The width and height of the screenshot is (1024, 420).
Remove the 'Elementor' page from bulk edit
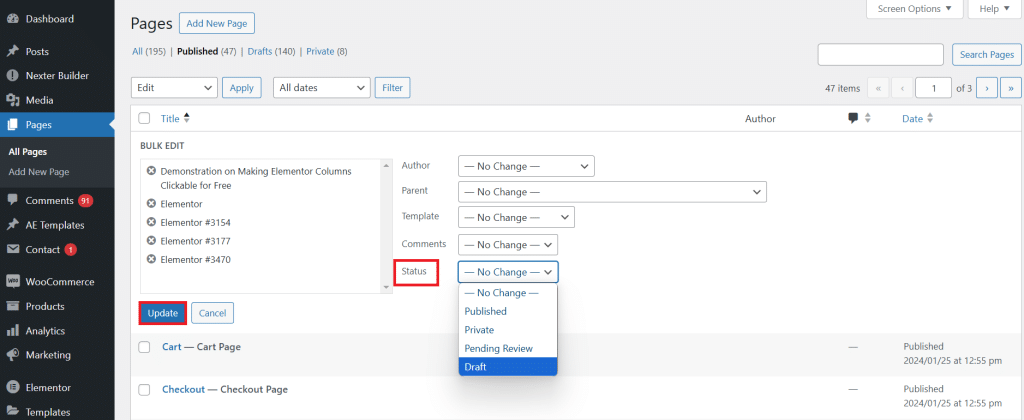152,204
